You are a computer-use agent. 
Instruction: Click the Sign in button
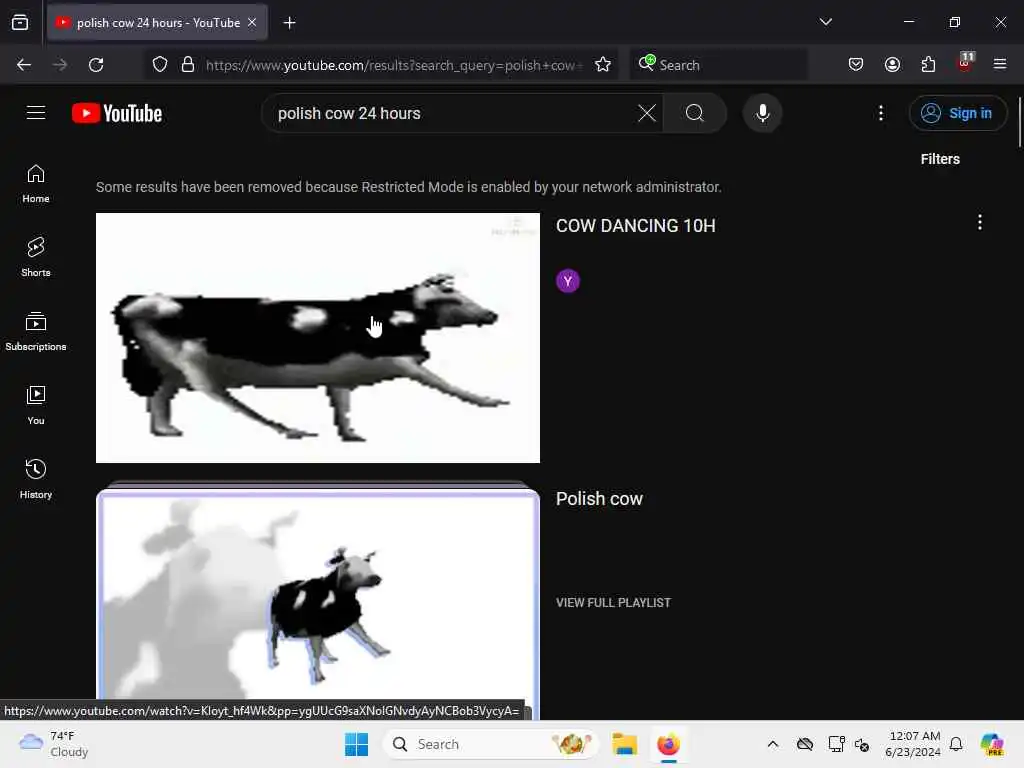957,113
